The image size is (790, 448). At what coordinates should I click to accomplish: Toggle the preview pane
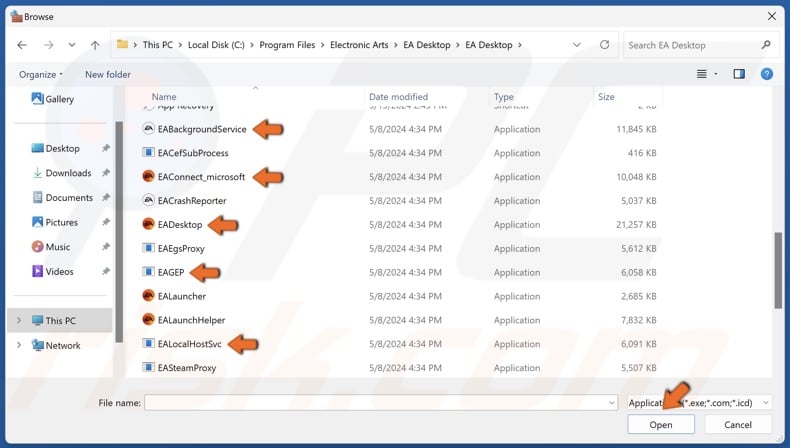(x=739, y=74)
